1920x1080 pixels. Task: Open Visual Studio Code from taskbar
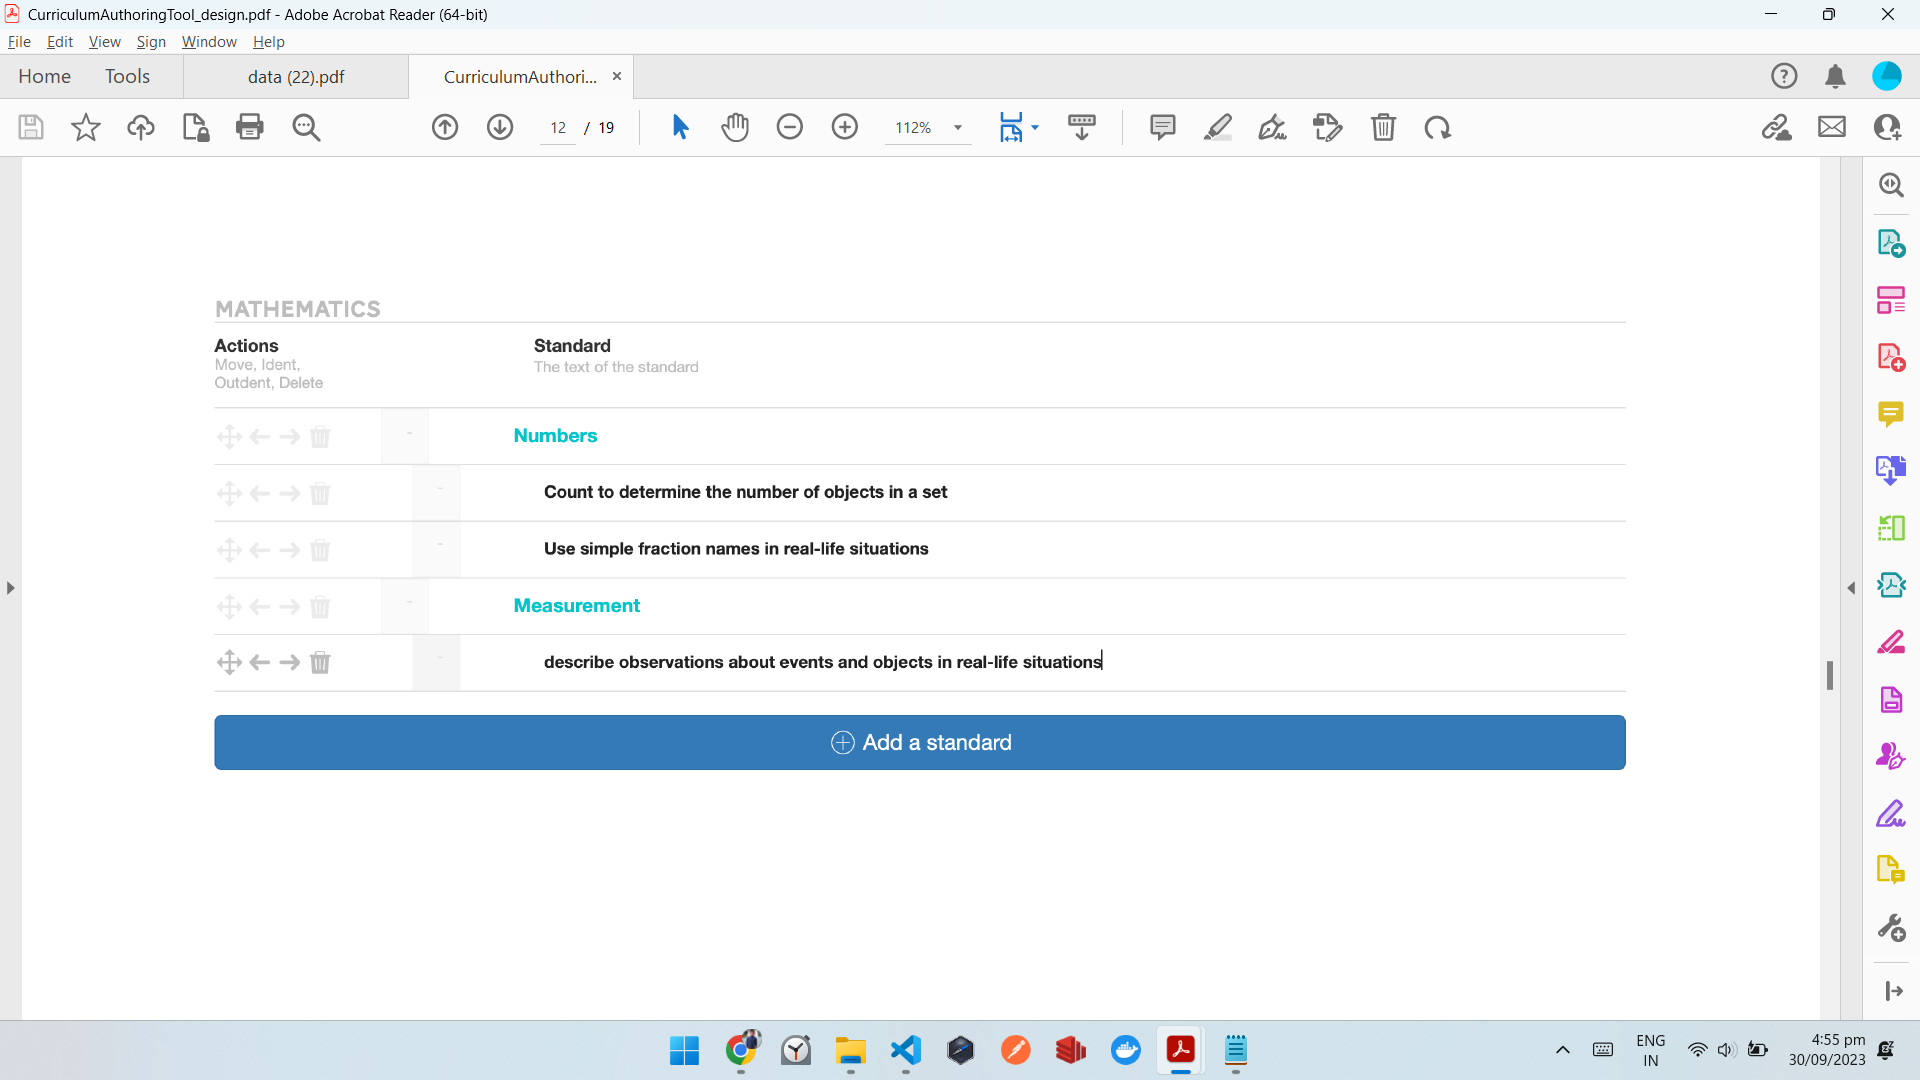coord(905,1050)
